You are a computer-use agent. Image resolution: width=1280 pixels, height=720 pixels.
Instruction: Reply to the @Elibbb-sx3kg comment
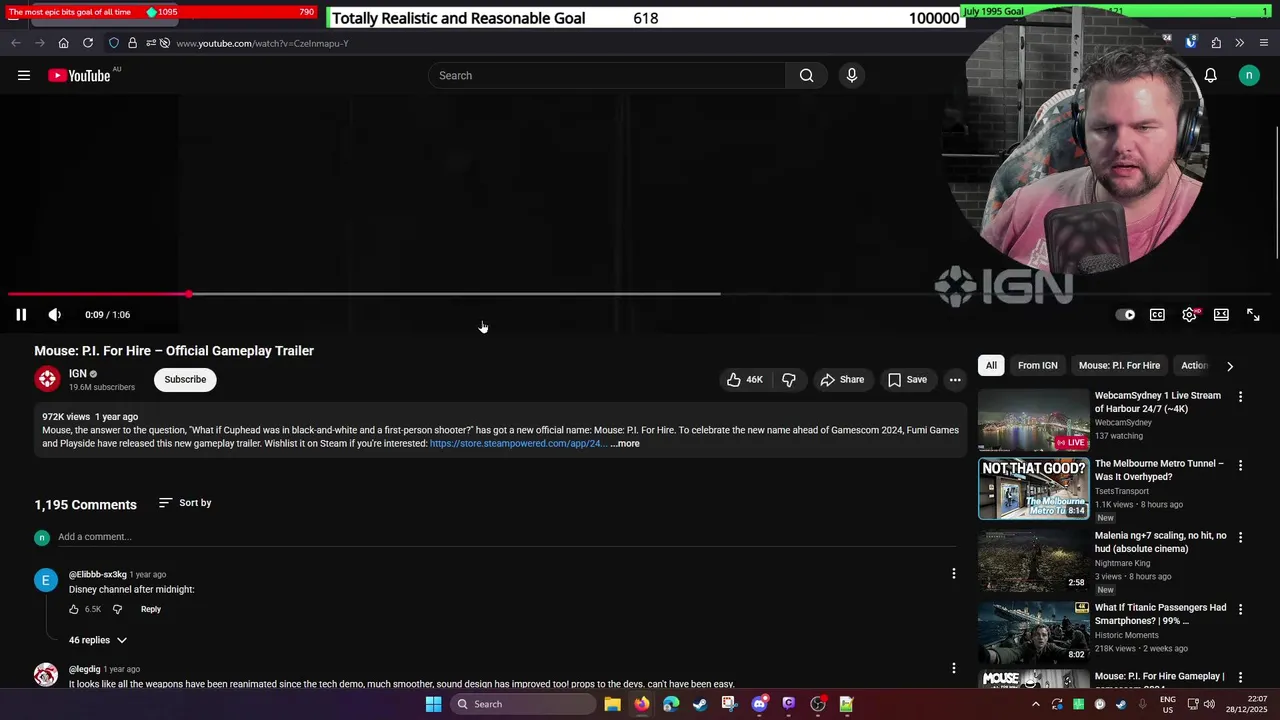coord(151,609)
